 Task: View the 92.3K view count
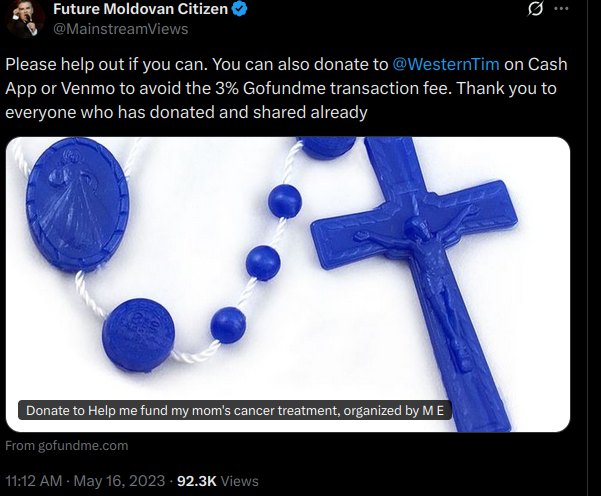click(197, 481)
